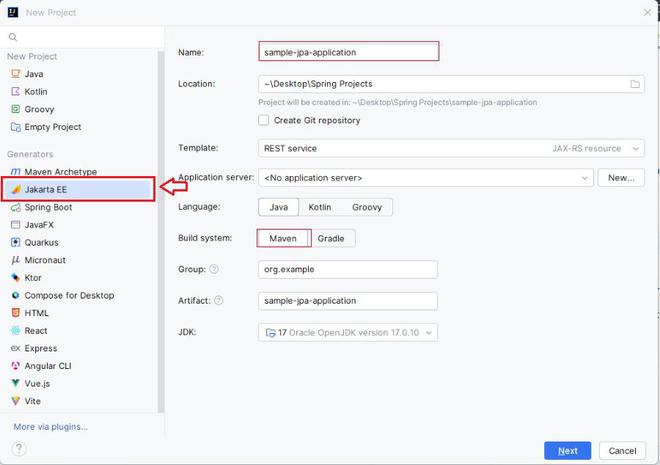660x465 pixels.
Task: Switch build system to Gradle
Action: (x=331, y=238)
